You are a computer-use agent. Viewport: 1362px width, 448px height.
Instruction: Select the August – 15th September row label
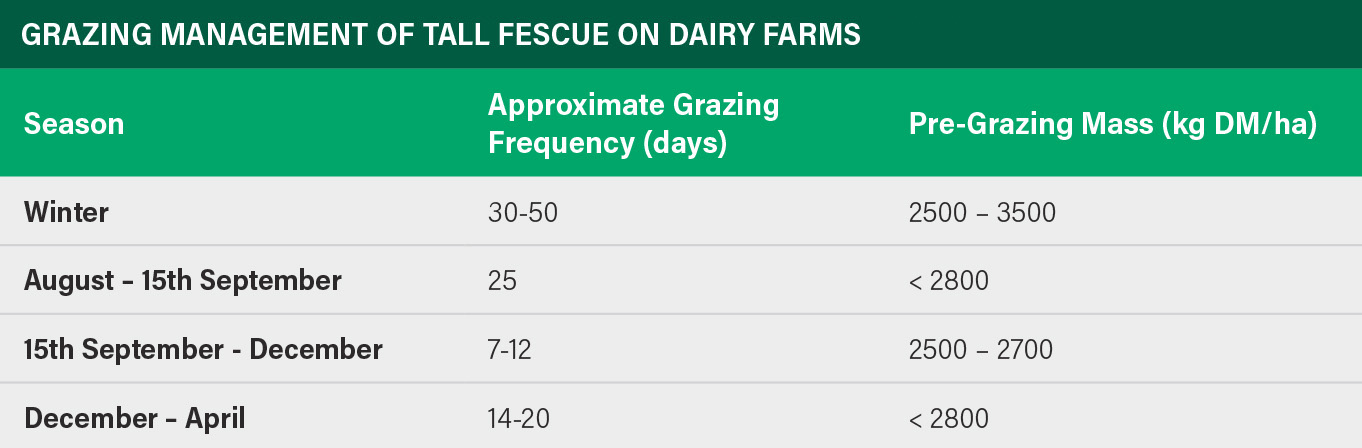coord(183,281)
